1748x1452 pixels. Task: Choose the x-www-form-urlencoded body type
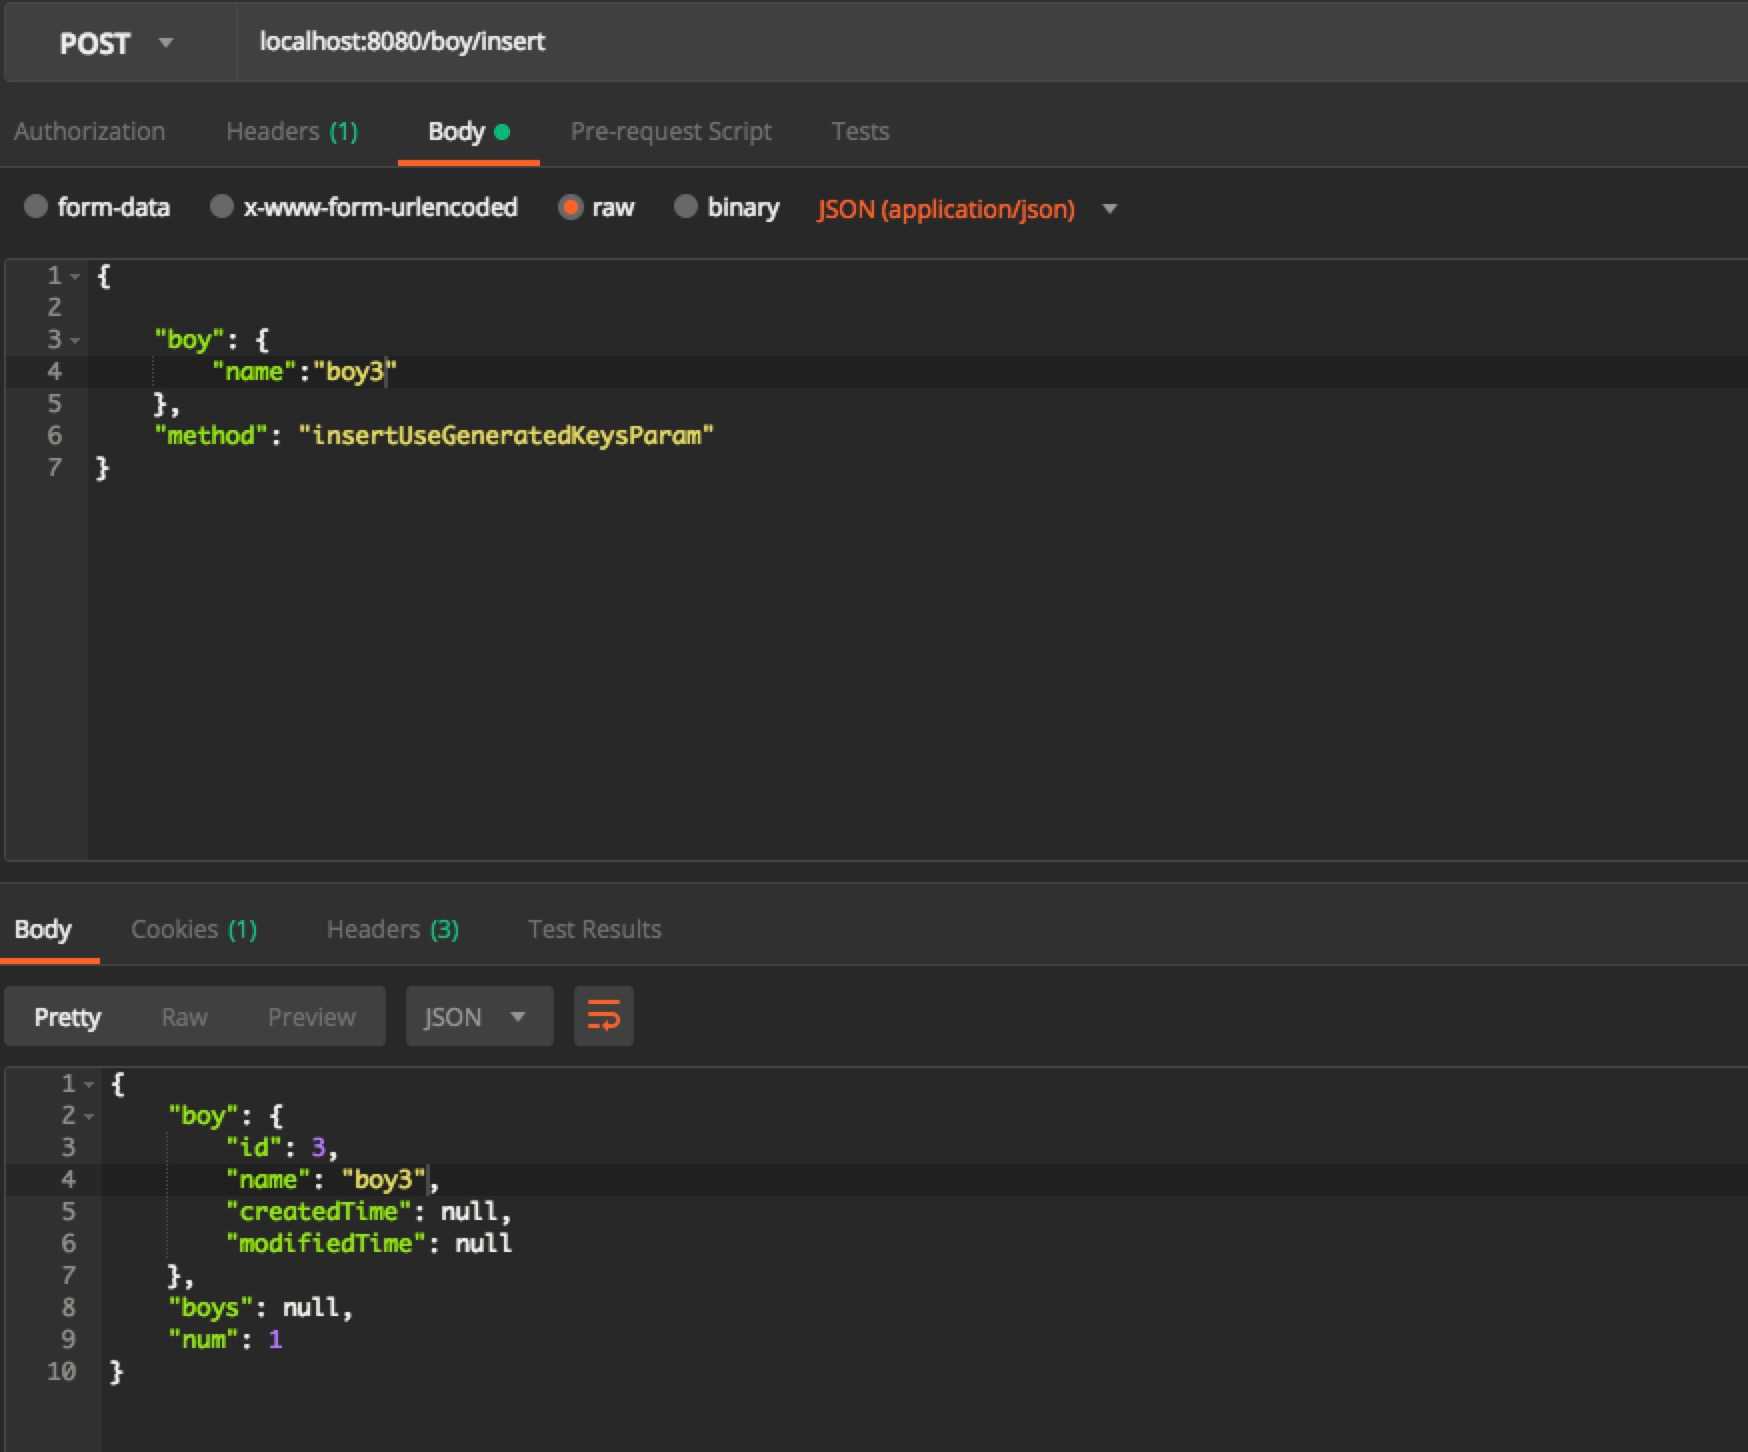pyautogui.click(x=221, y=207)
